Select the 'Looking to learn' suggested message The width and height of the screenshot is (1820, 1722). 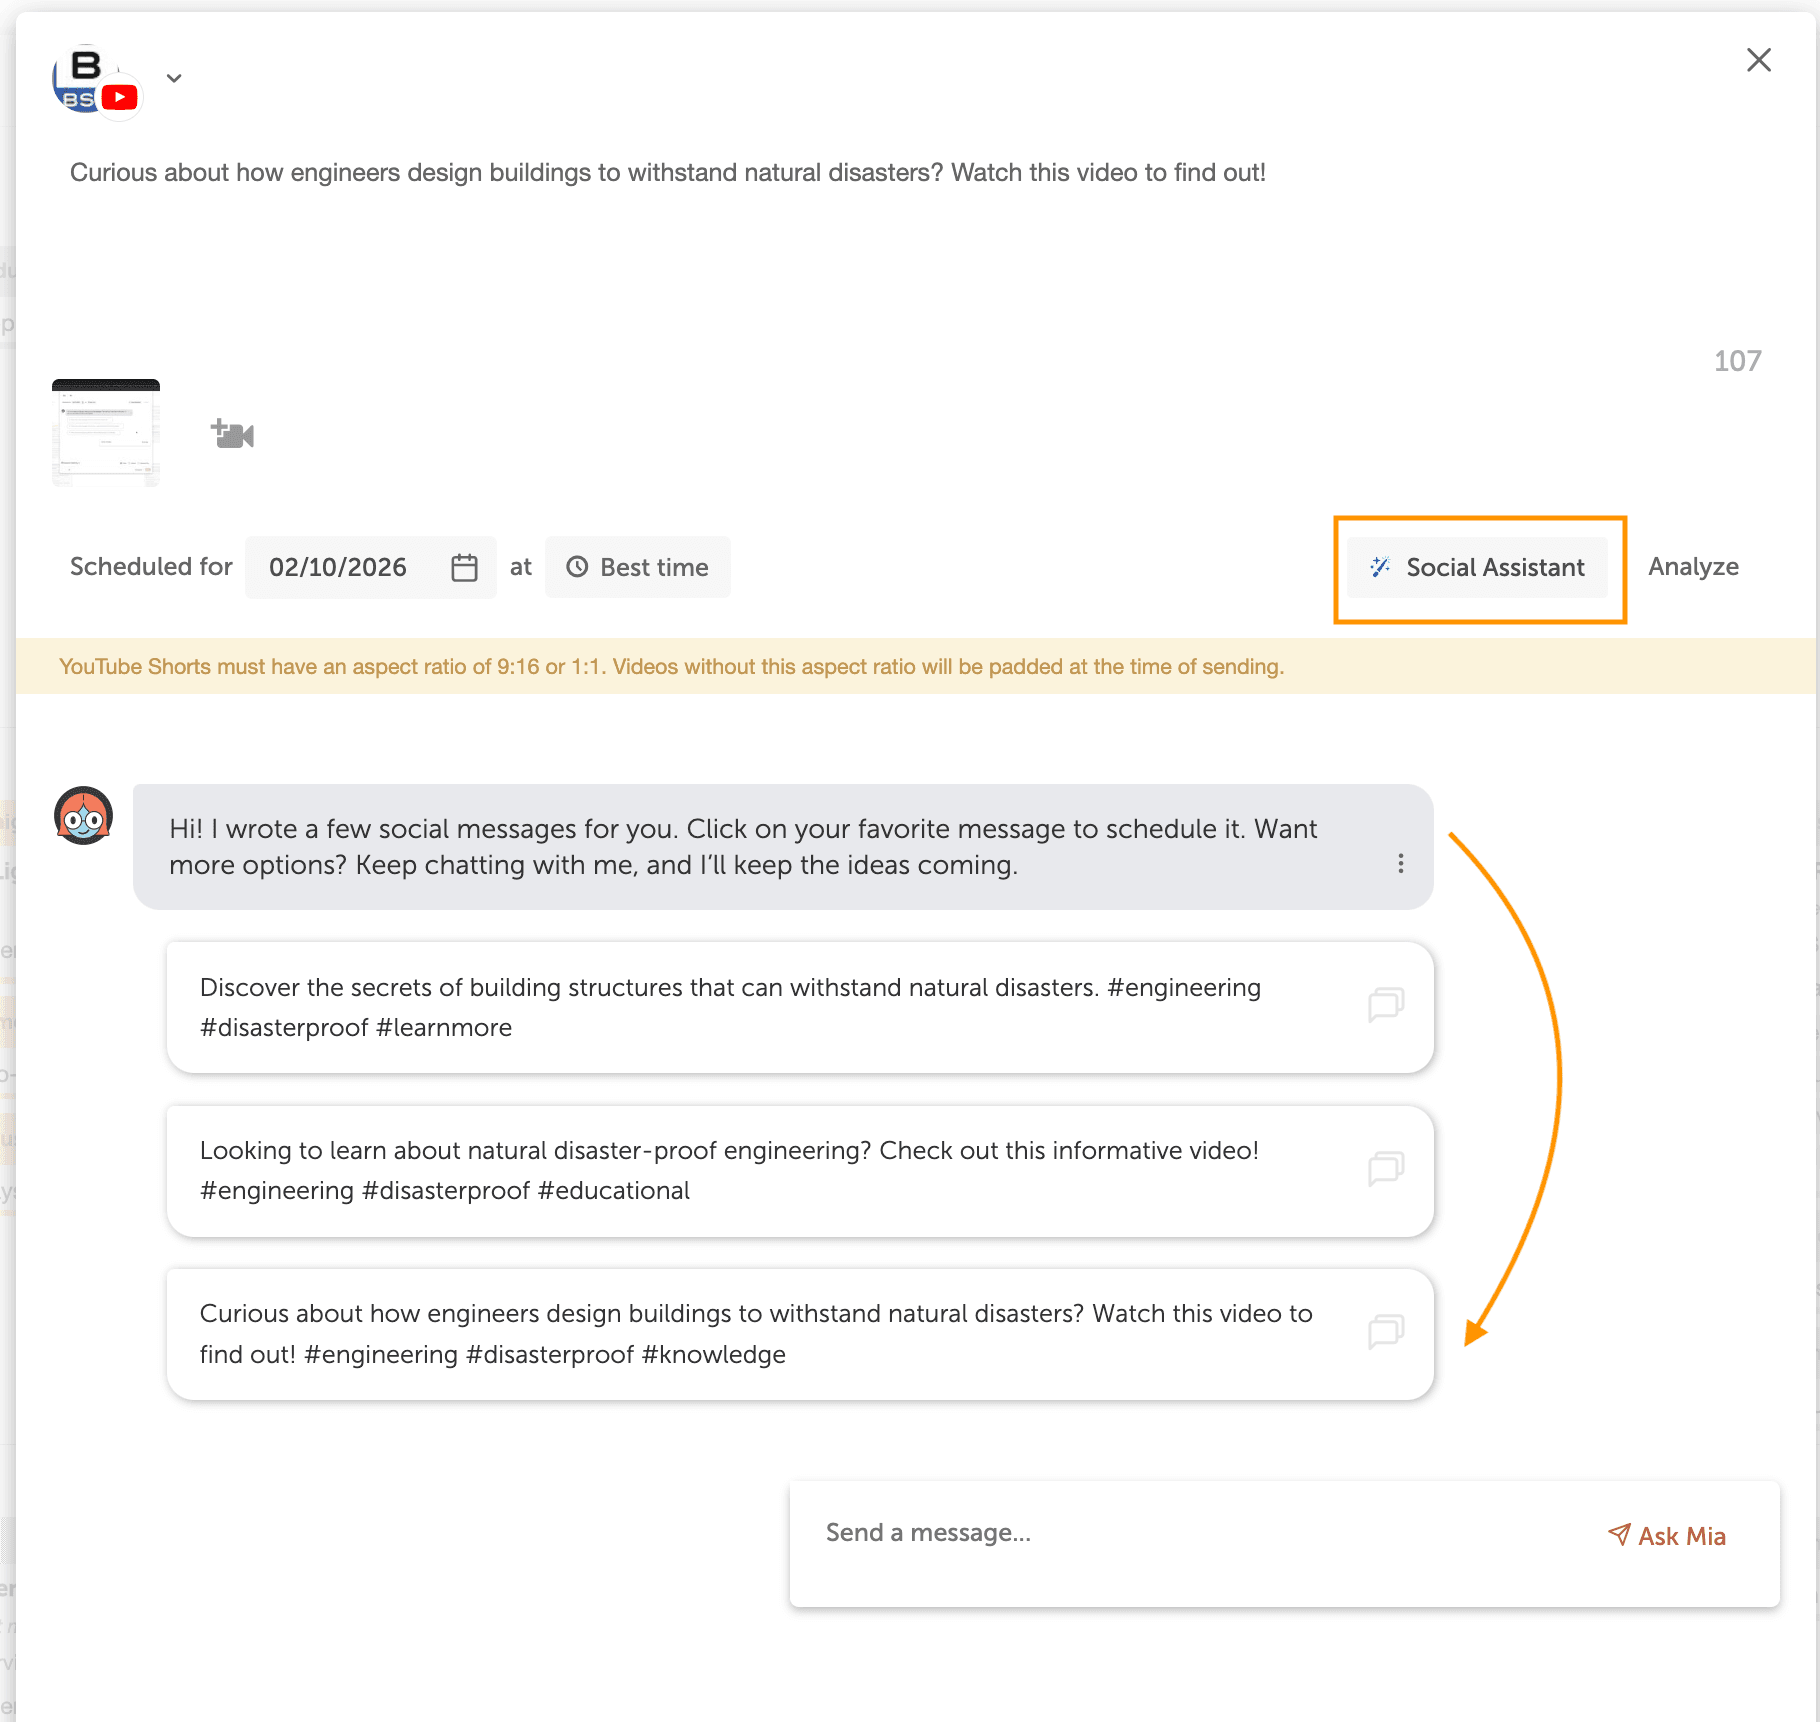pyautogui.click(x=730, y=1170)
